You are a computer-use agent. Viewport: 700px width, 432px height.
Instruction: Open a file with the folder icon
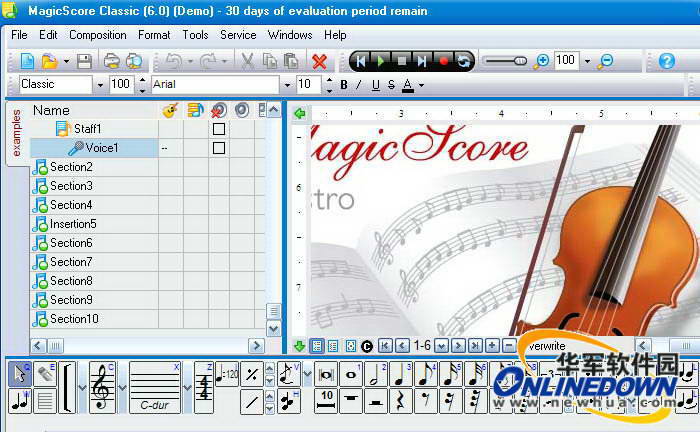click(x=50, y=61)
